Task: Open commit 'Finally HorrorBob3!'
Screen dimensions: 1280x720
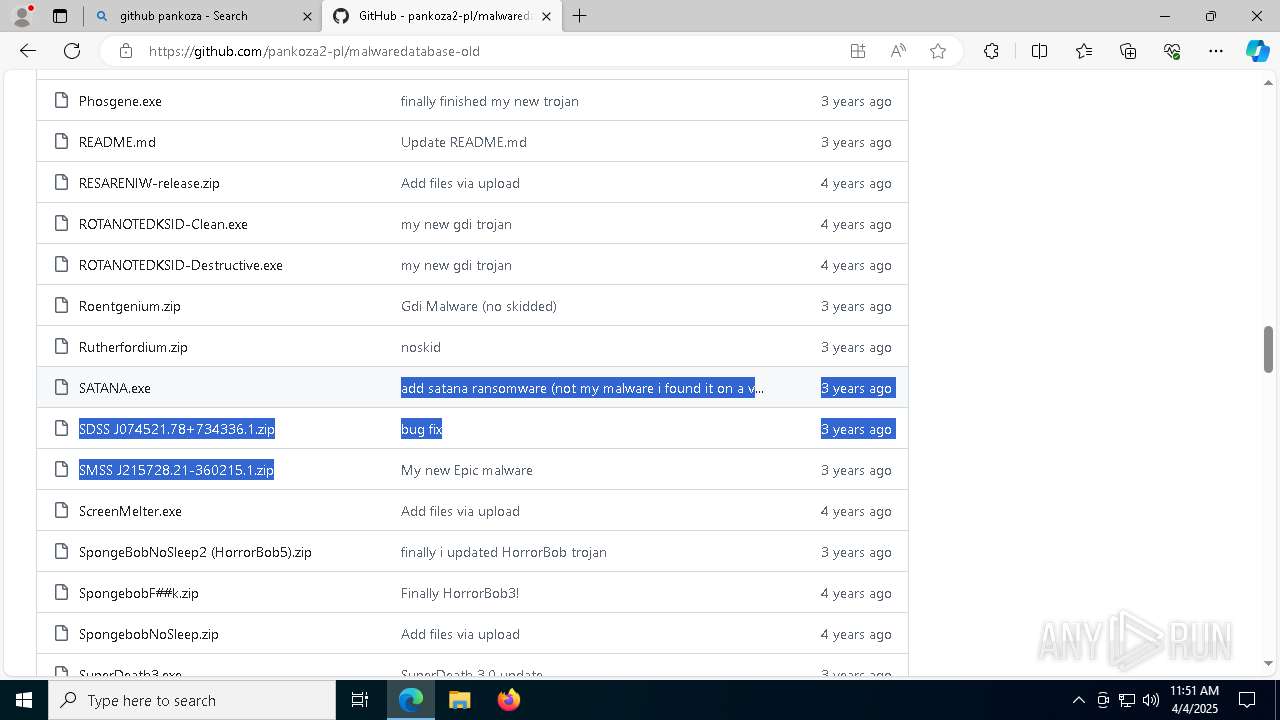Action: point(460,593)
